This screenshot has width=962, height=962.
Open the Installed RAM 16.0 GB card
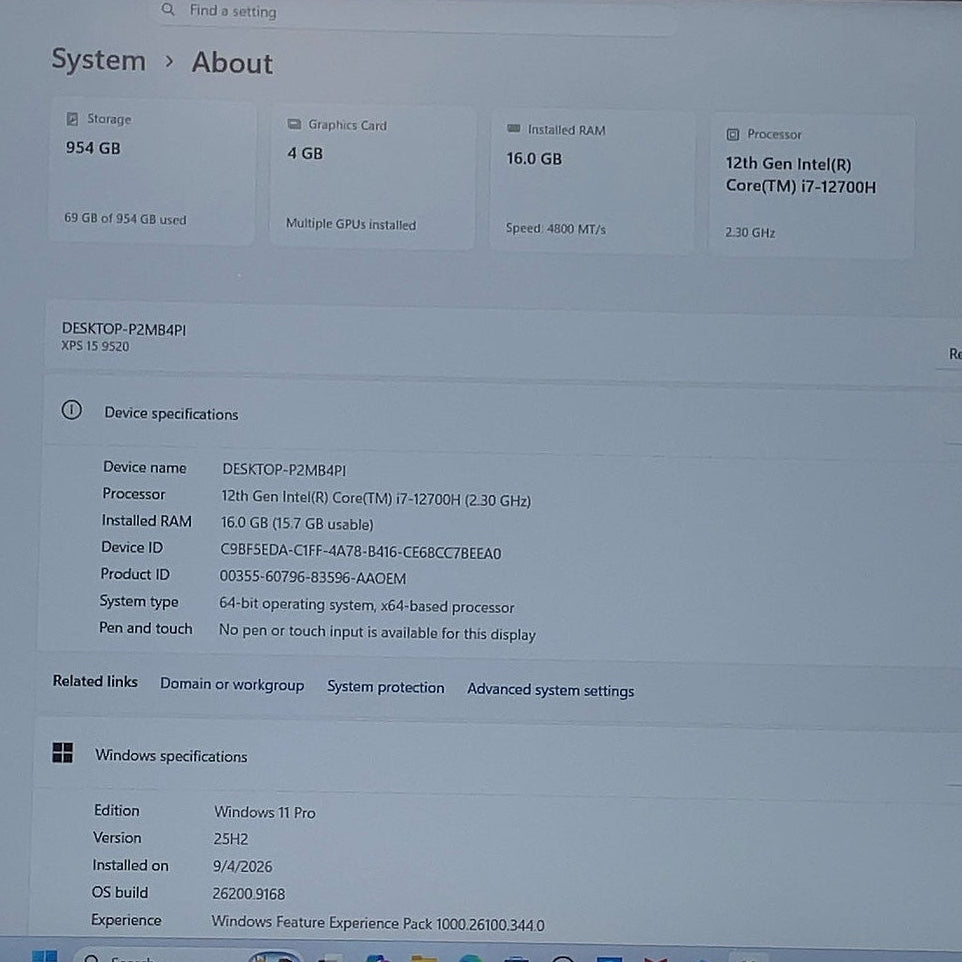[592, 181]
